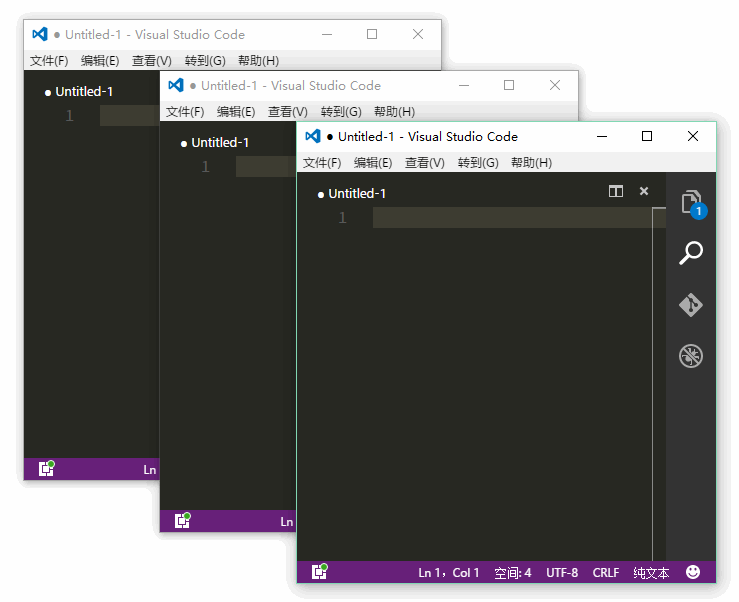Open Git source control view
This screenshot has width=739, height=602.
click(691, 305)
